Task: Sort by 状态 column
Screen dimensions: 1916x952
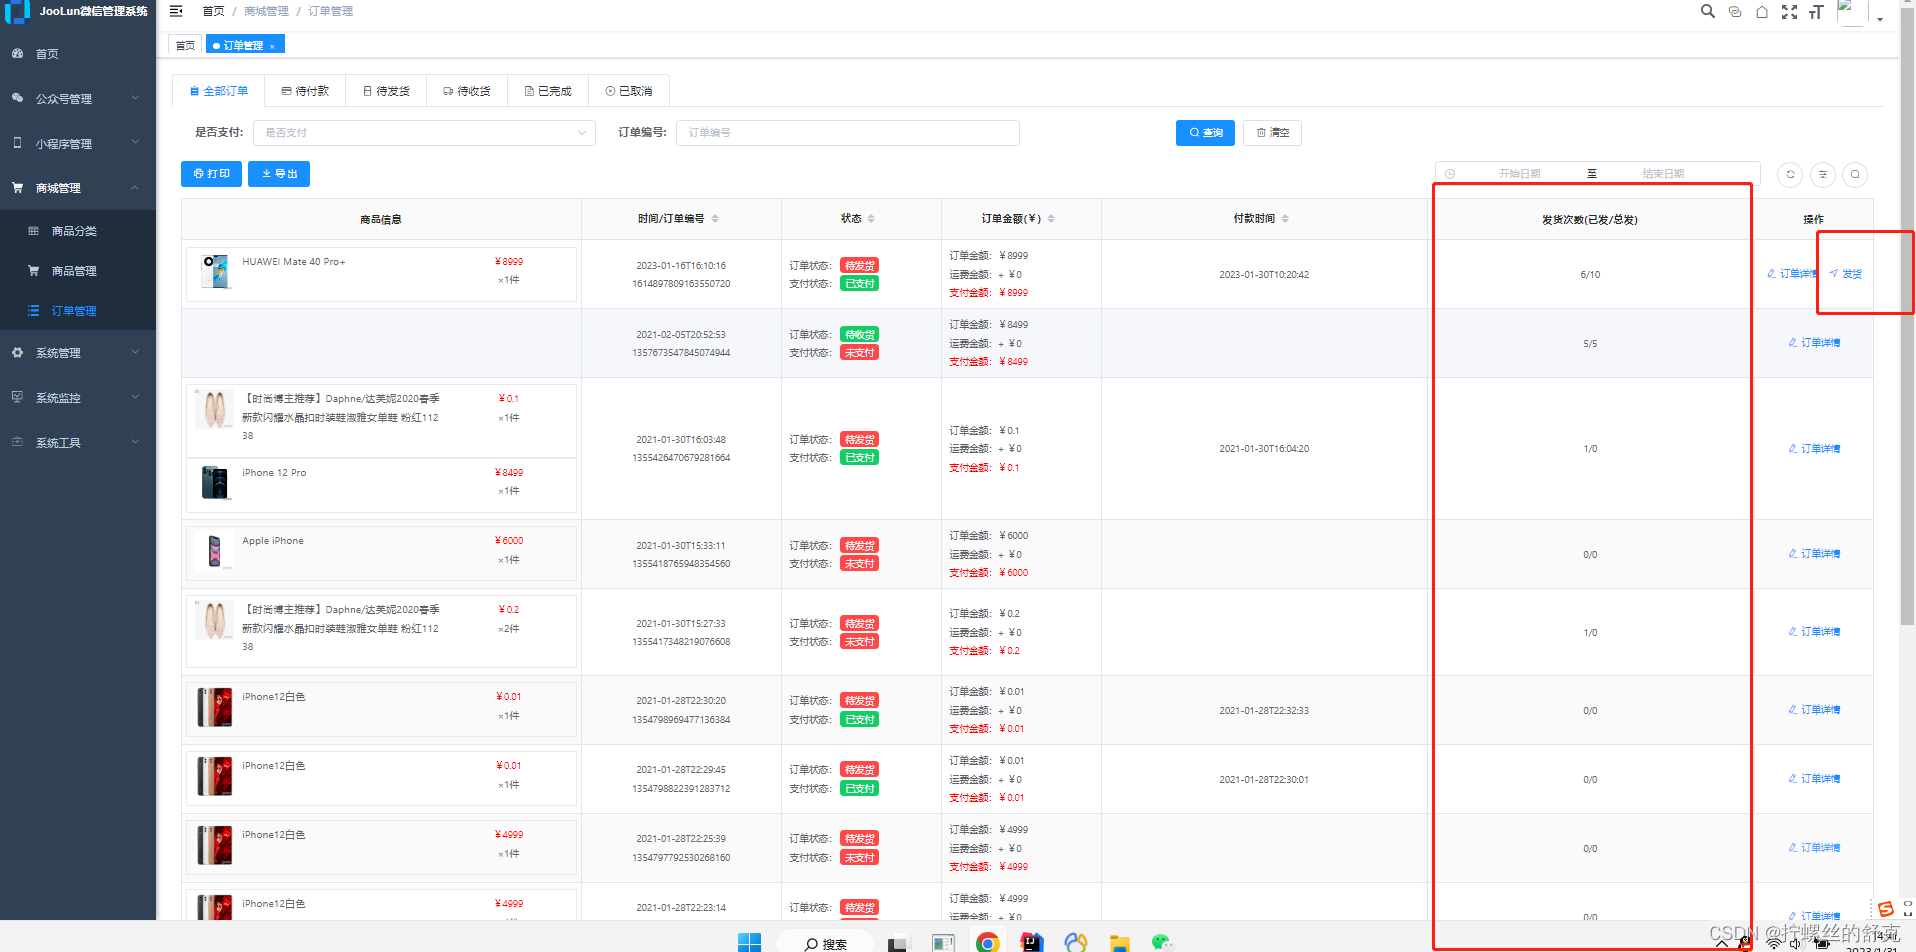Action: tap(871, 219)
